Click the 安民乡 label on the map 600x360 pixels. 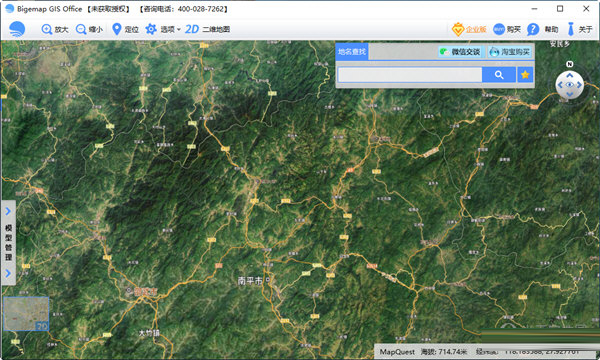pyautogui.click(x=560, y=44)
